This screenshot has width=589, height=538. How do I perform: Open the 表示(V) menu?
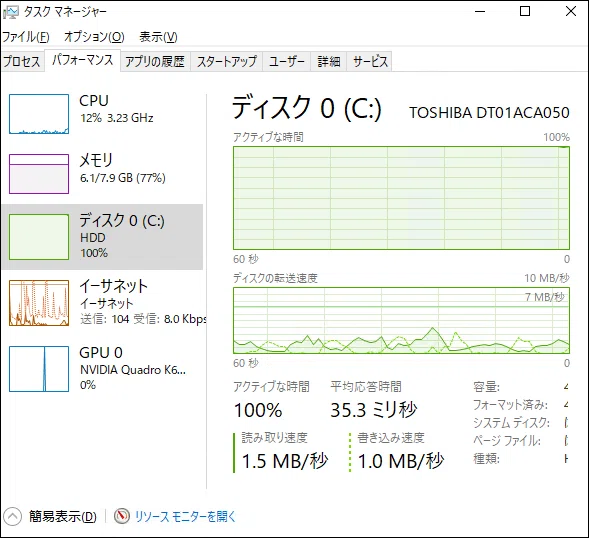(x=158, y=36)
